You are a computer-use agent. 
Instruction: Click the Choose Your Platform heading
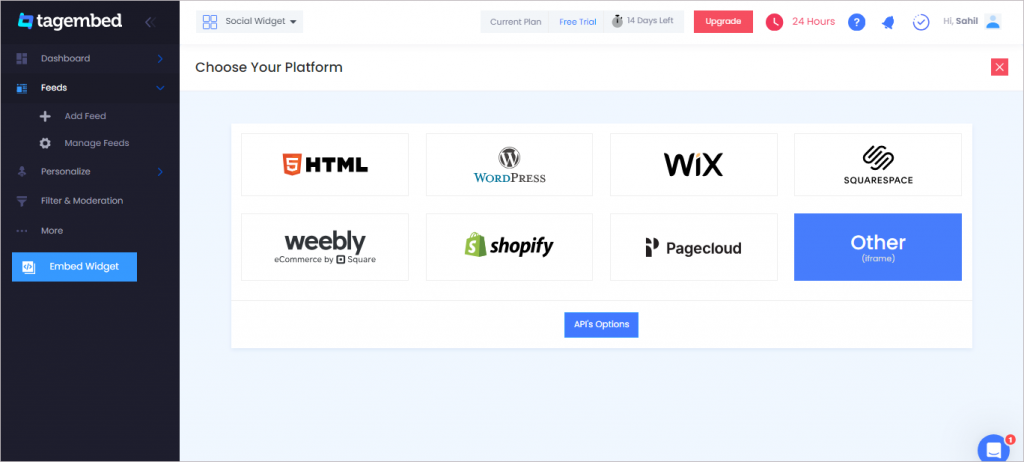point(269,67)
